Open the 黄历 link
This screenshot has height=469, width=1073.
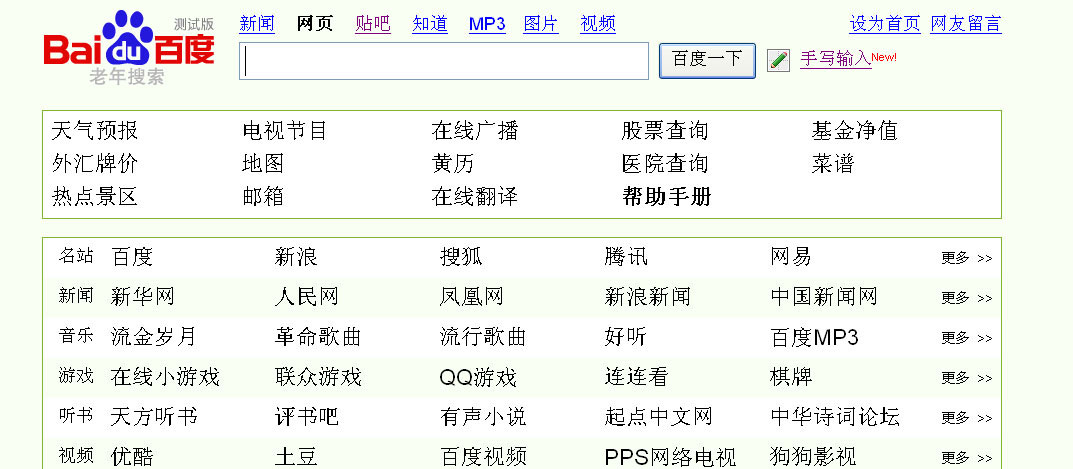pos(452,164)
